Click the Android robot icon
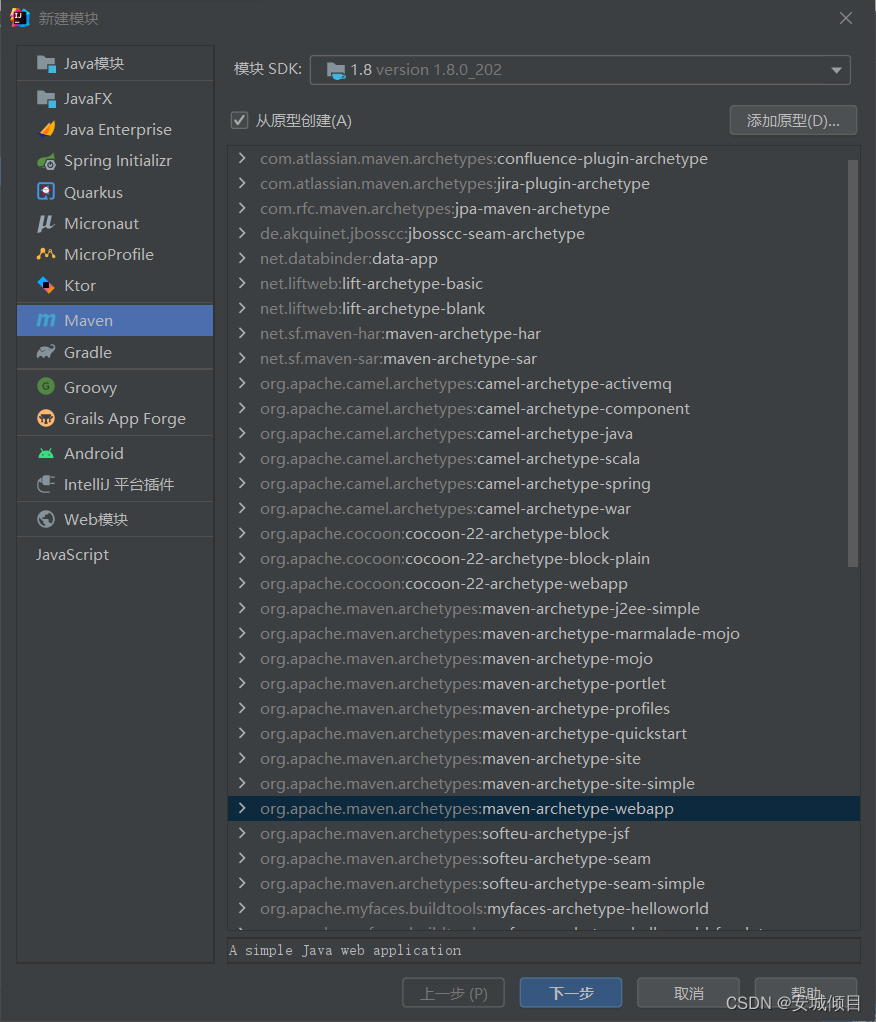Viewport: 876px width, 1022px height. pos(46,453)
